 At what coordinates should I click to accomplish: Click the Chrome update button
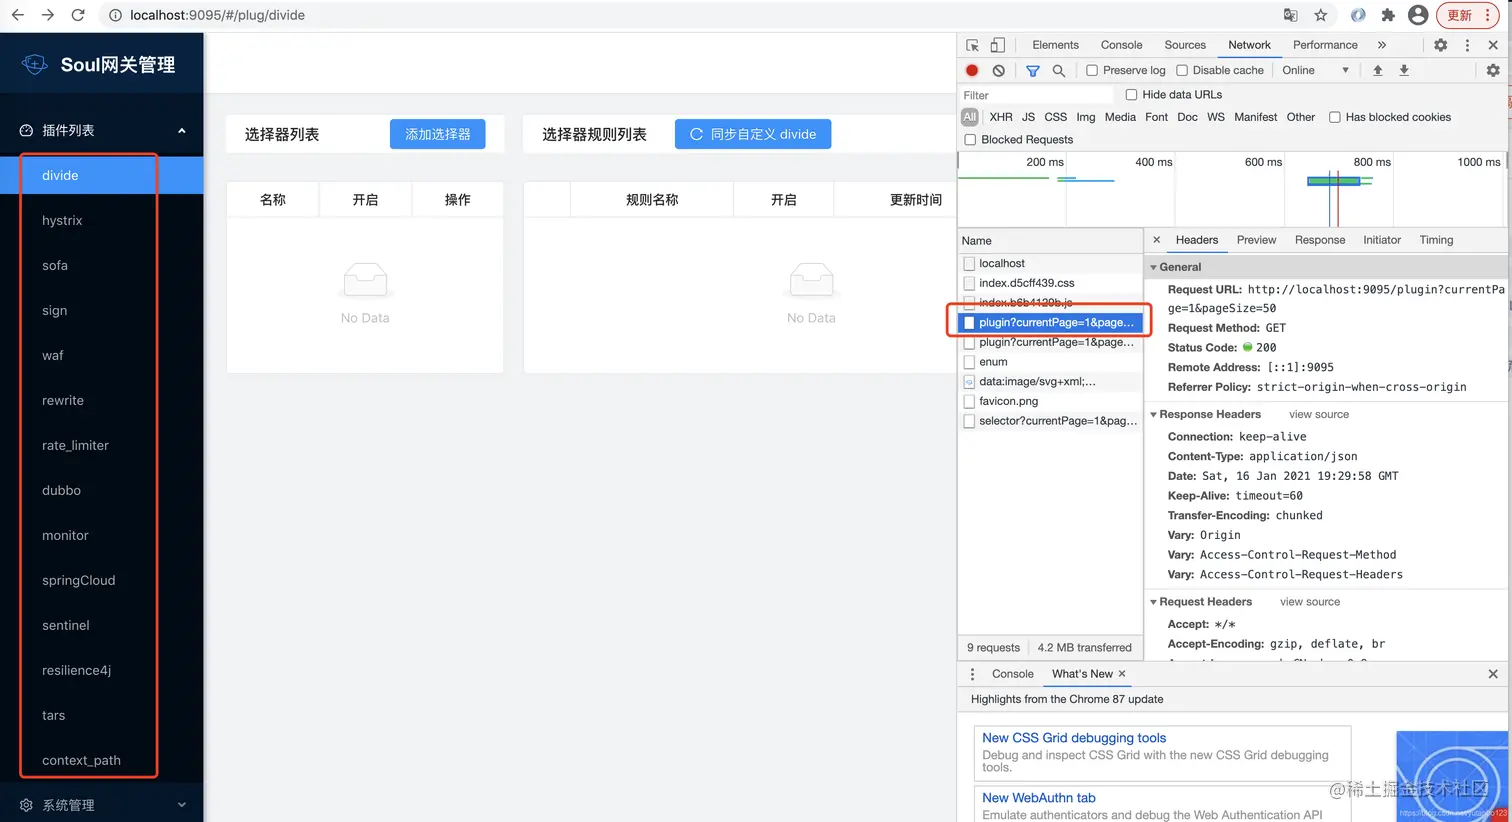(x=1469, y=15)
